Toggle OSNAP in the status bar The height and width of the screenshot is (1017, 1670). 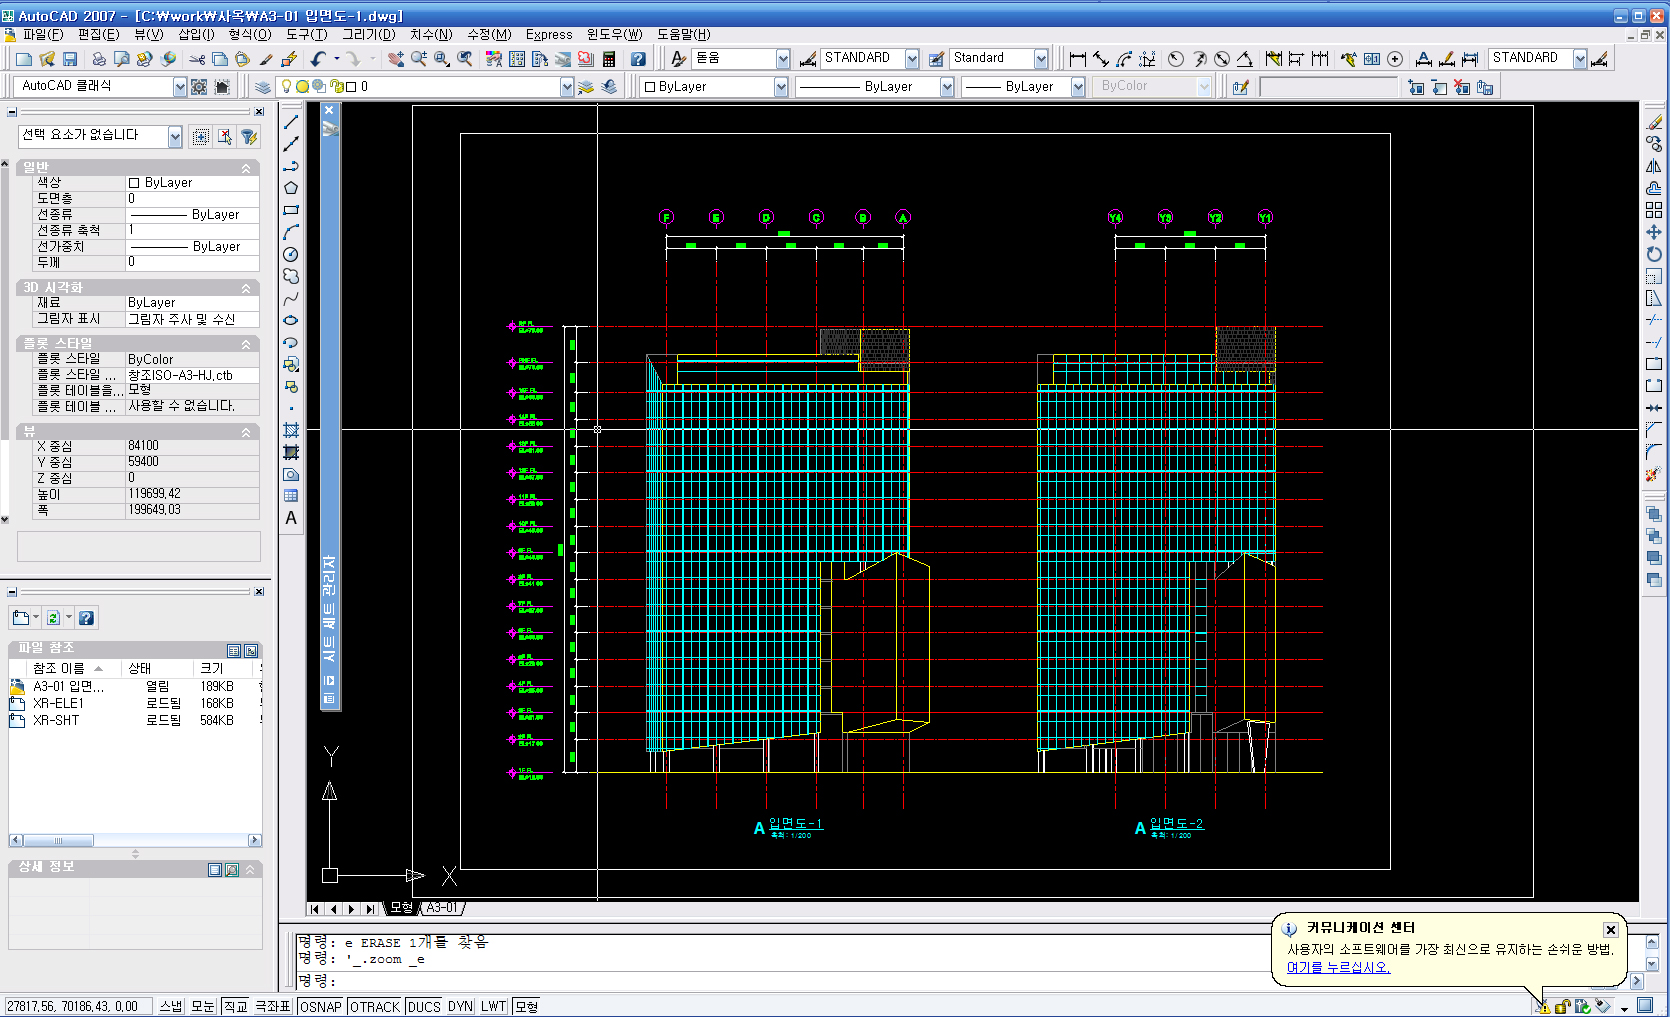point(321,1006)
